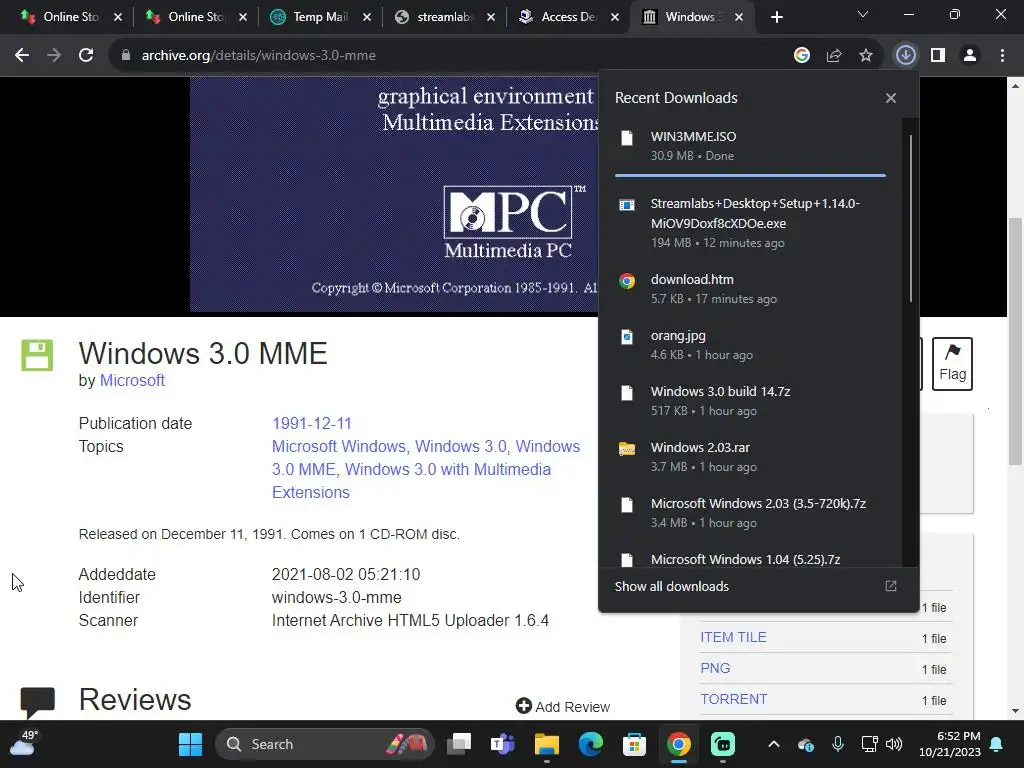
Task: Open orang.jpg download entry
Action: point(750,345)
